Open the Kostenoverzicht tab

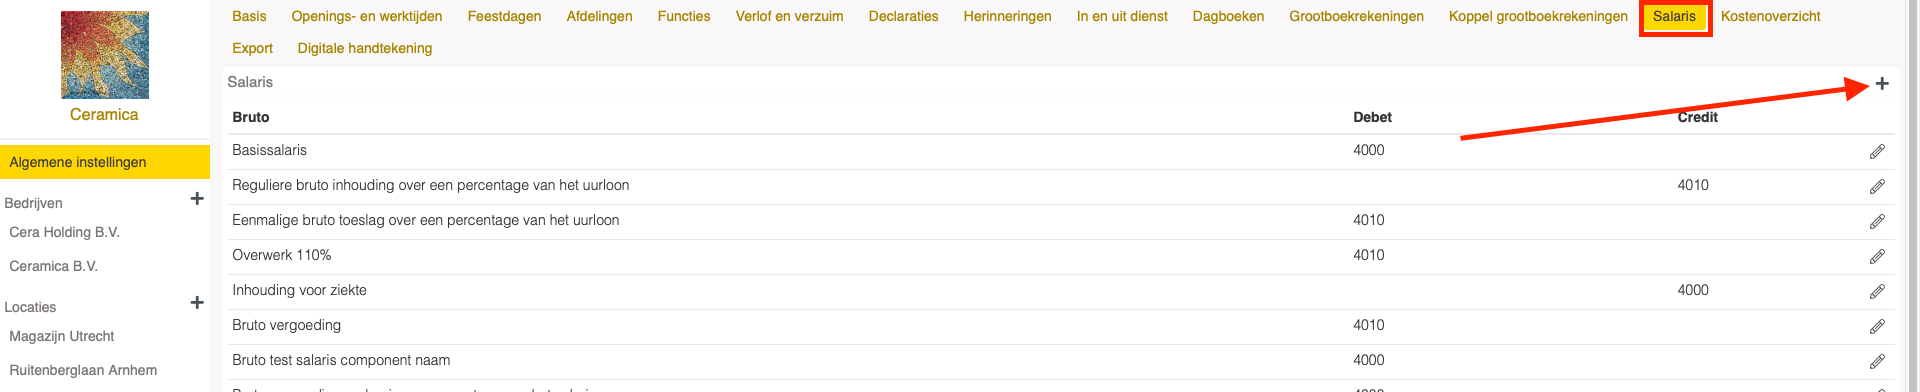coord(1770,16)
